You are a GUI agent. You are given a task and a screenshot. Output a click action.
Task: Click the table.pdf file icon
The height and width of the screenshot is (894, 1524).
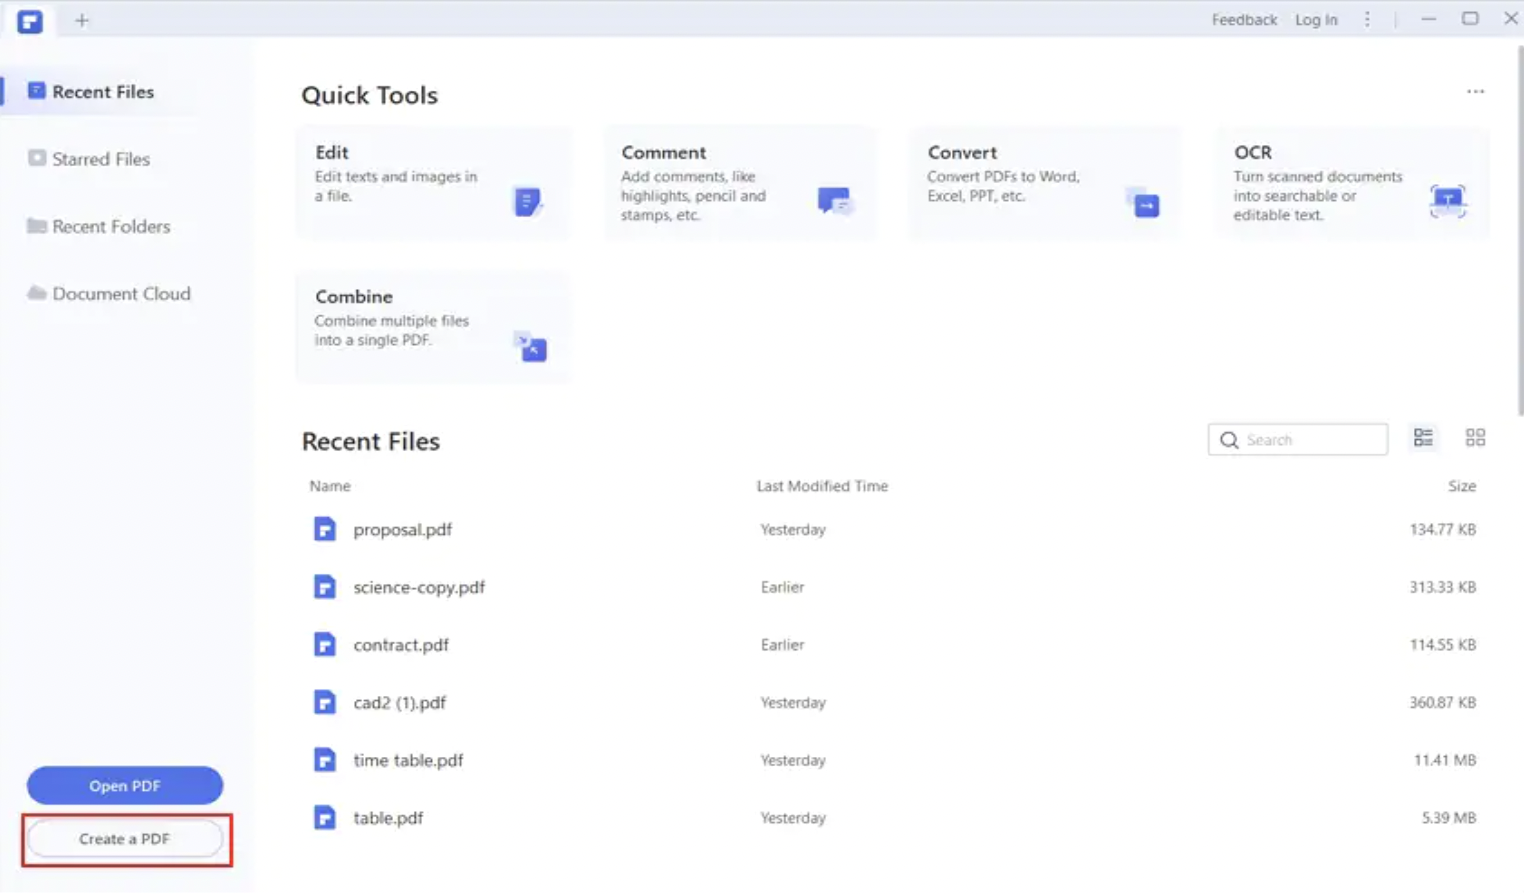coord(324,818)
